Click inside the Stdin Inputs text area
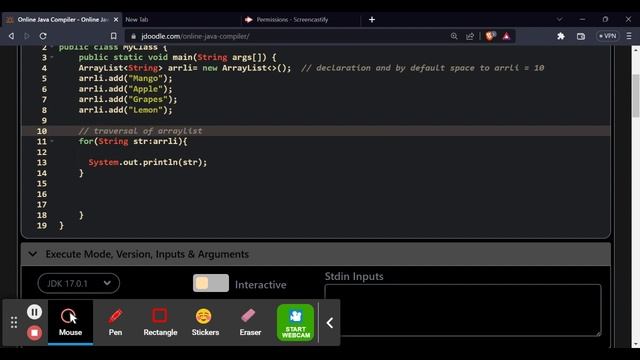 463,310
